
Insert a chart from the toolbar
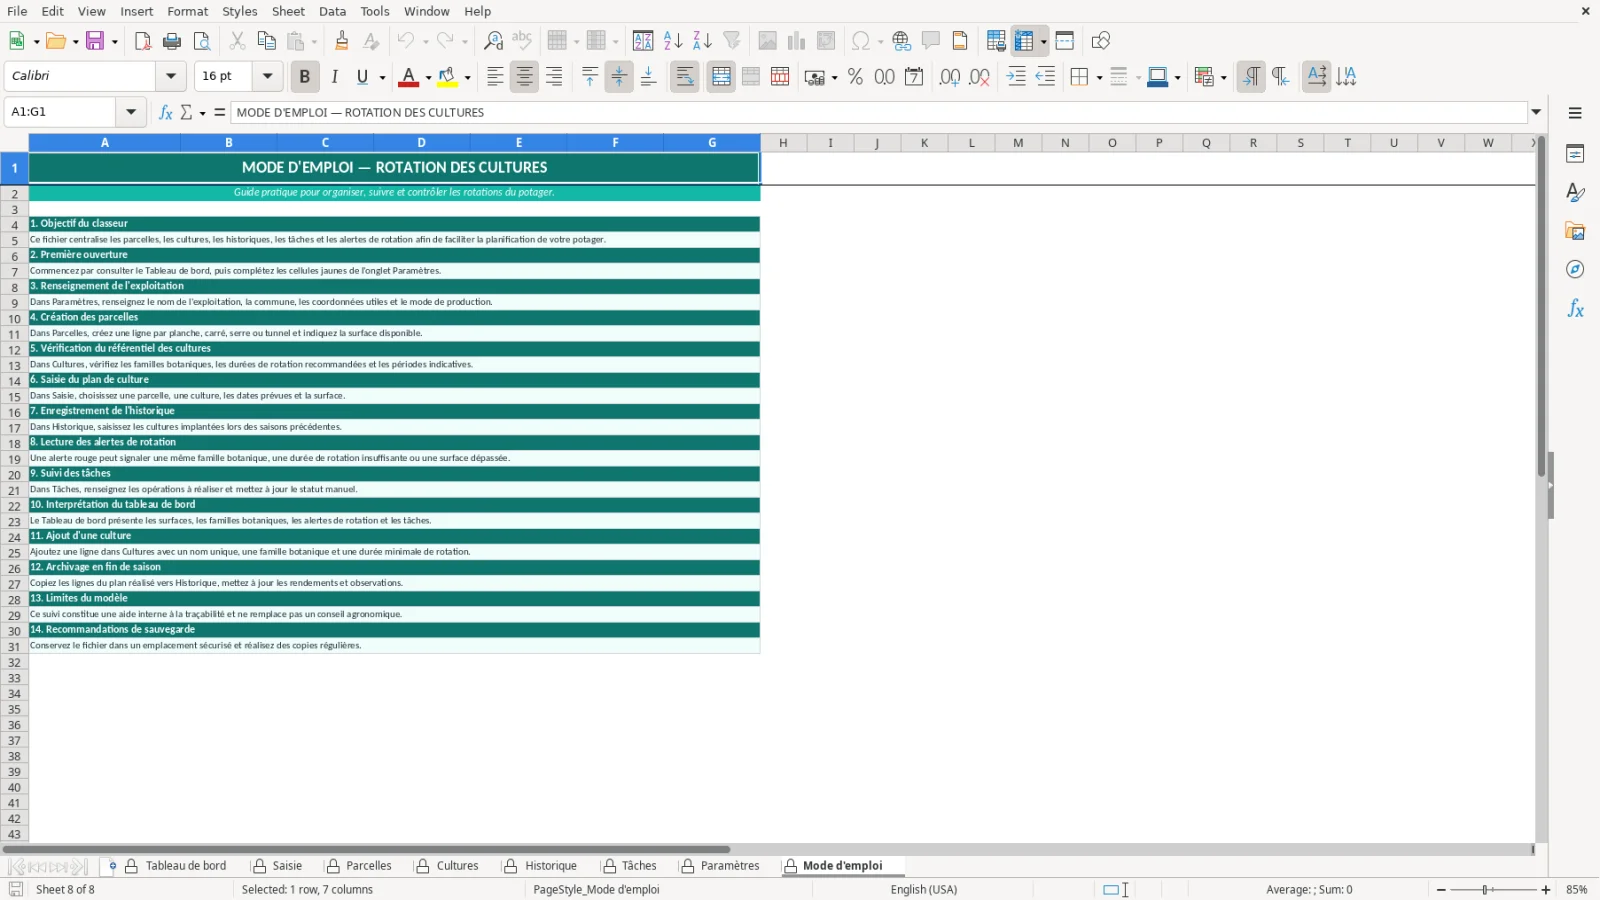(797, 41)
